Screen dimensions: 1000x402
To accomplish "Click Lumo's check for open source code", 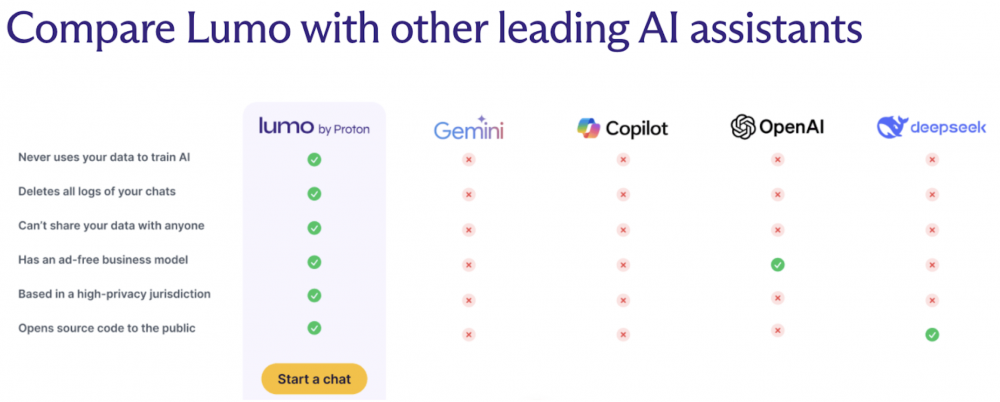I will 314,328.
